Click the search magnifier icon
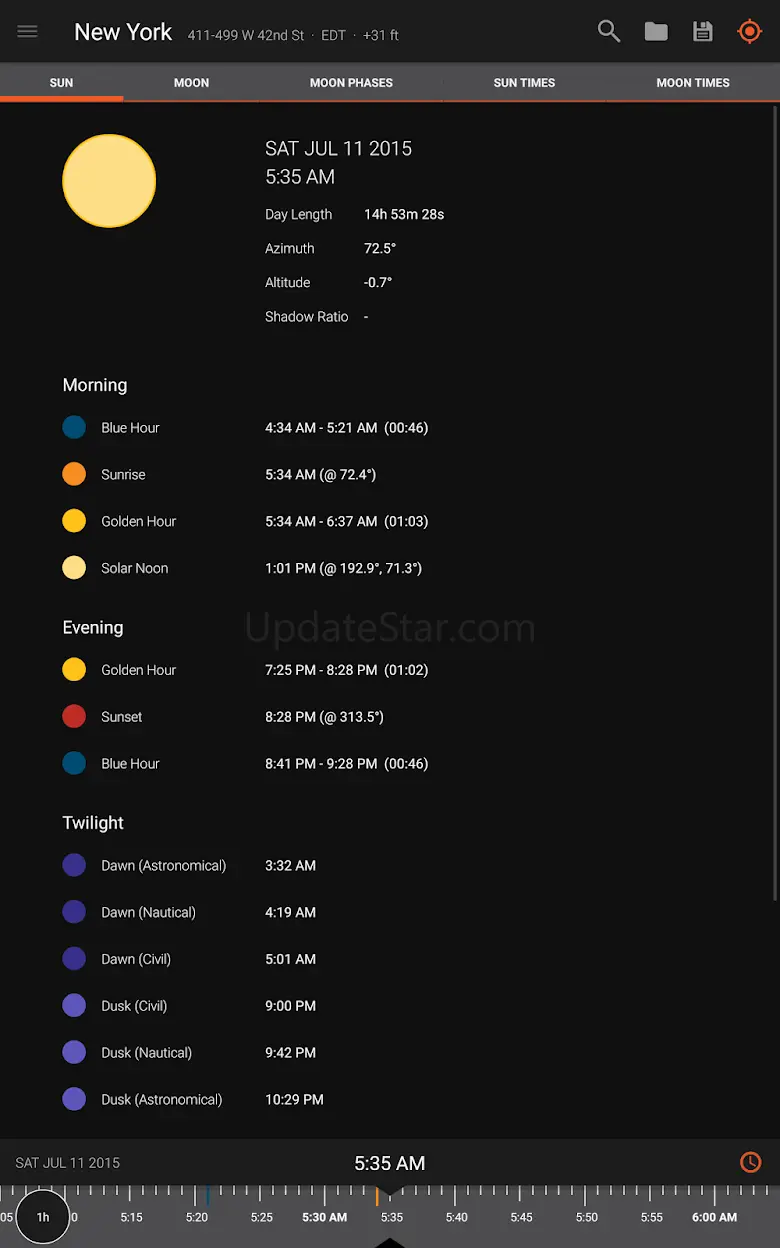The width and height of the screenshot is (780, 1248). pos(609,31)
